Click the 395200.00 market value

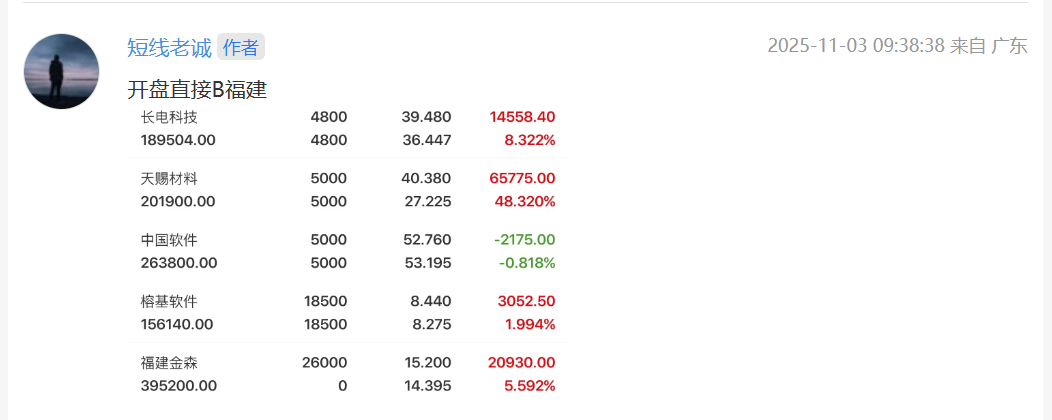[x=179, y=386]
